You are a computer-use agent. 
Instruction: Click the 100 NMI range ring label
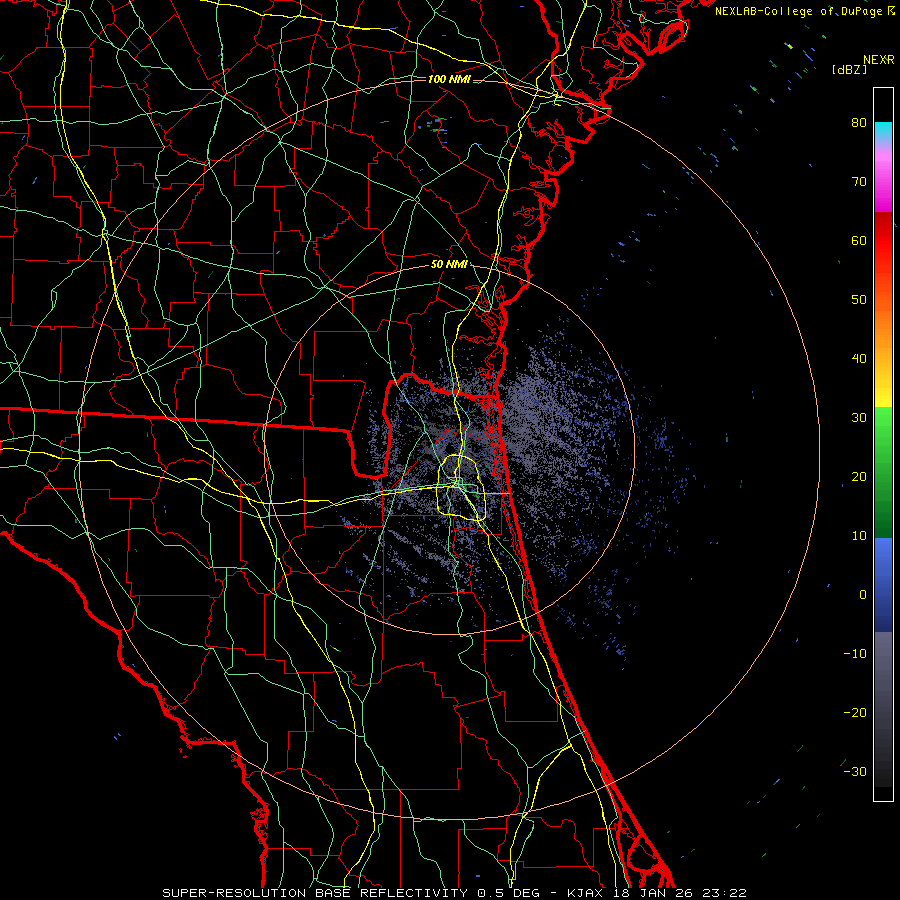(449, 79)
